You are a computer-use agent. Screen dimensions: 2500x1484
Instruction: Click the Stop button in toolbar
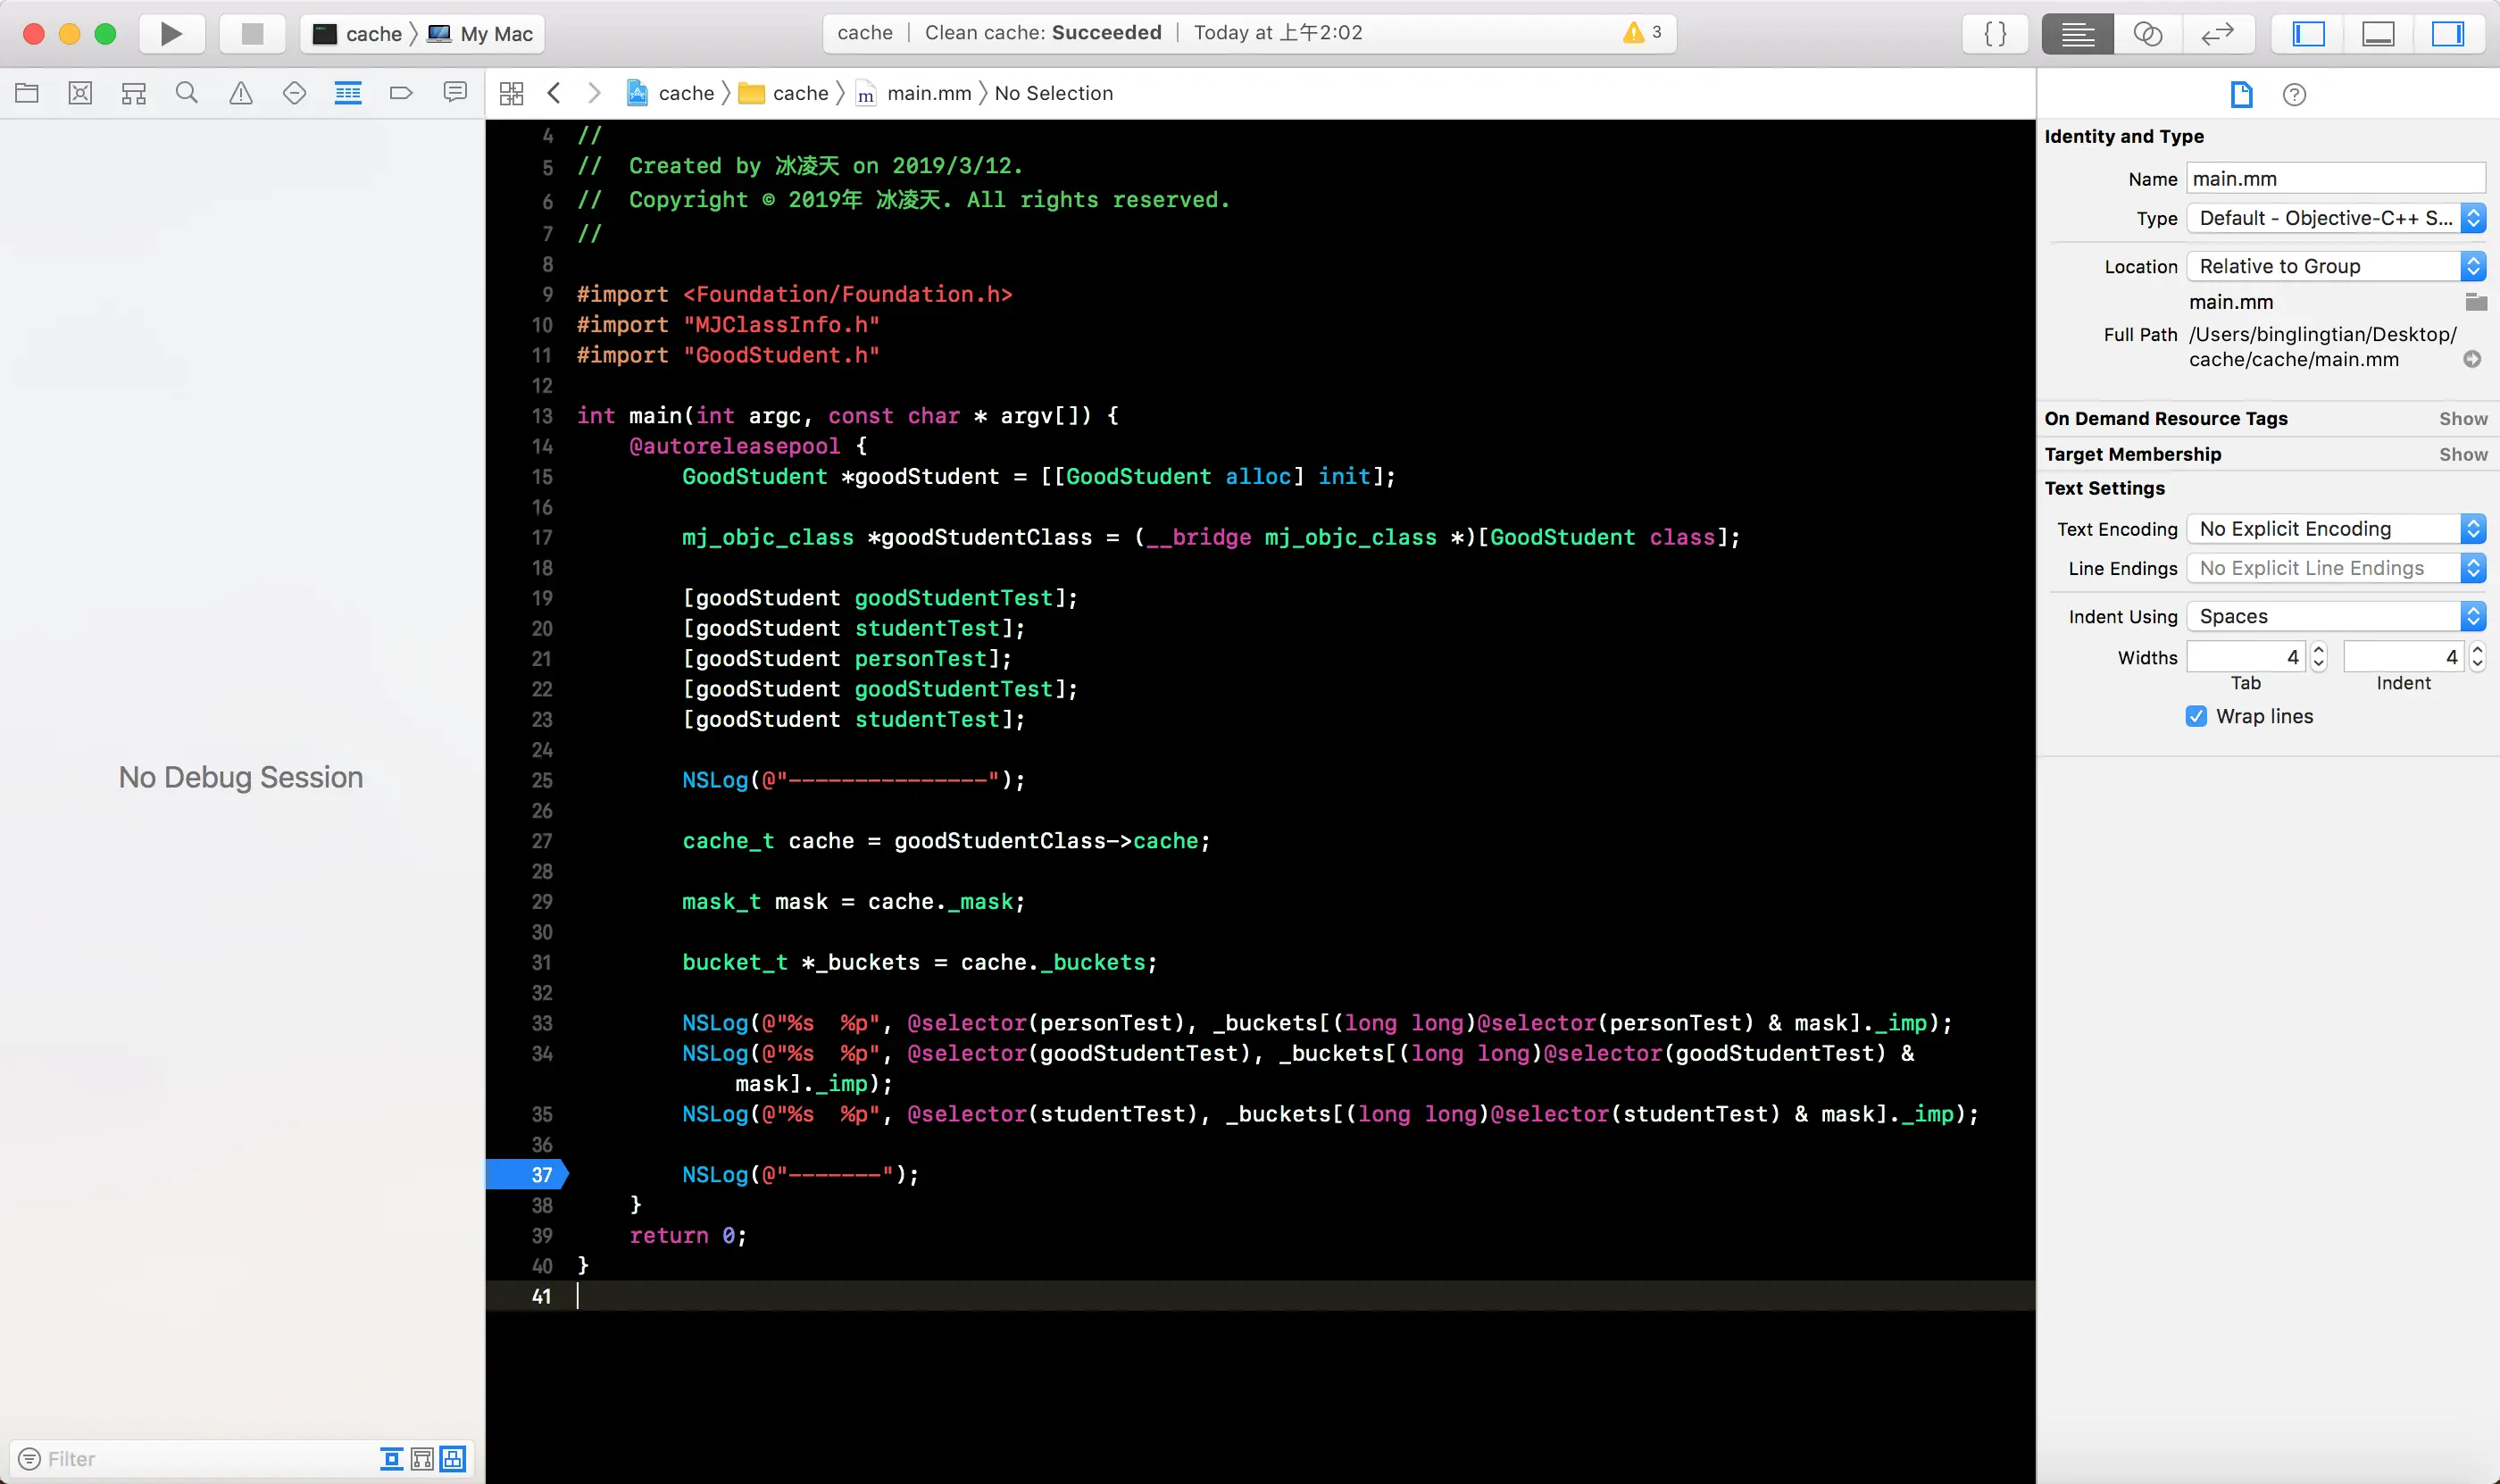pyautogui.click(x=252, y=33)
